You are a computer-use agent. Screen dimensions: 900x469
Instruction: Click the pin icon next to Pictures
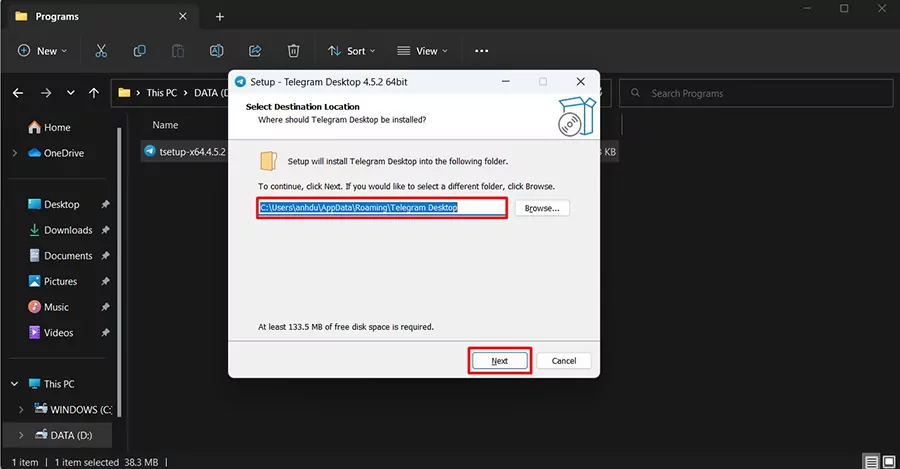[x=106, y=281]
